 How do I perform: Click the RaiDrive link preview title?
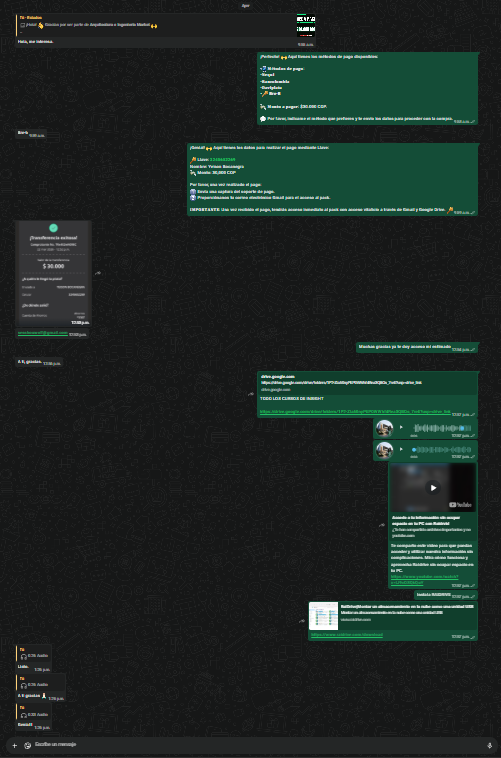[408, 609]
